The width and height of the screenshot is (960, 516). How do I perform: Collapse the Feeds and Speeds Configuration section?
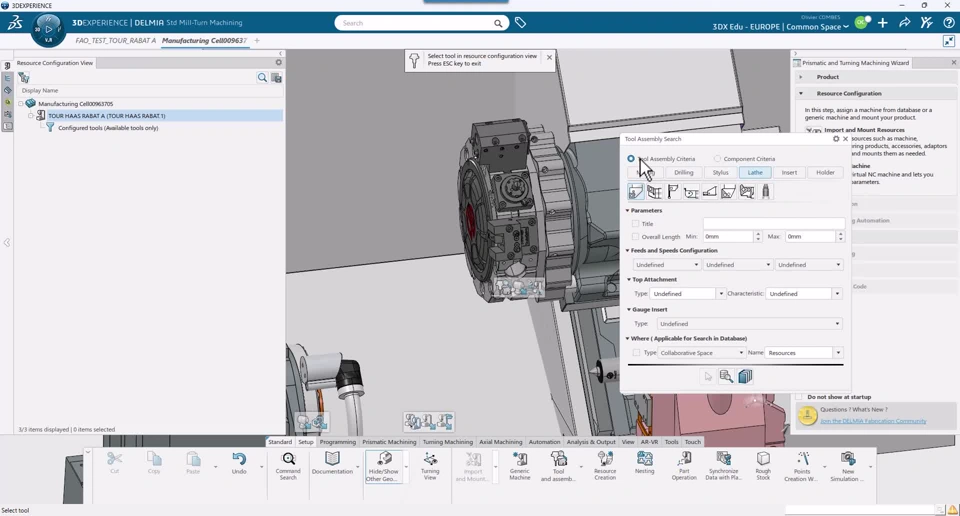coord(628,251)
